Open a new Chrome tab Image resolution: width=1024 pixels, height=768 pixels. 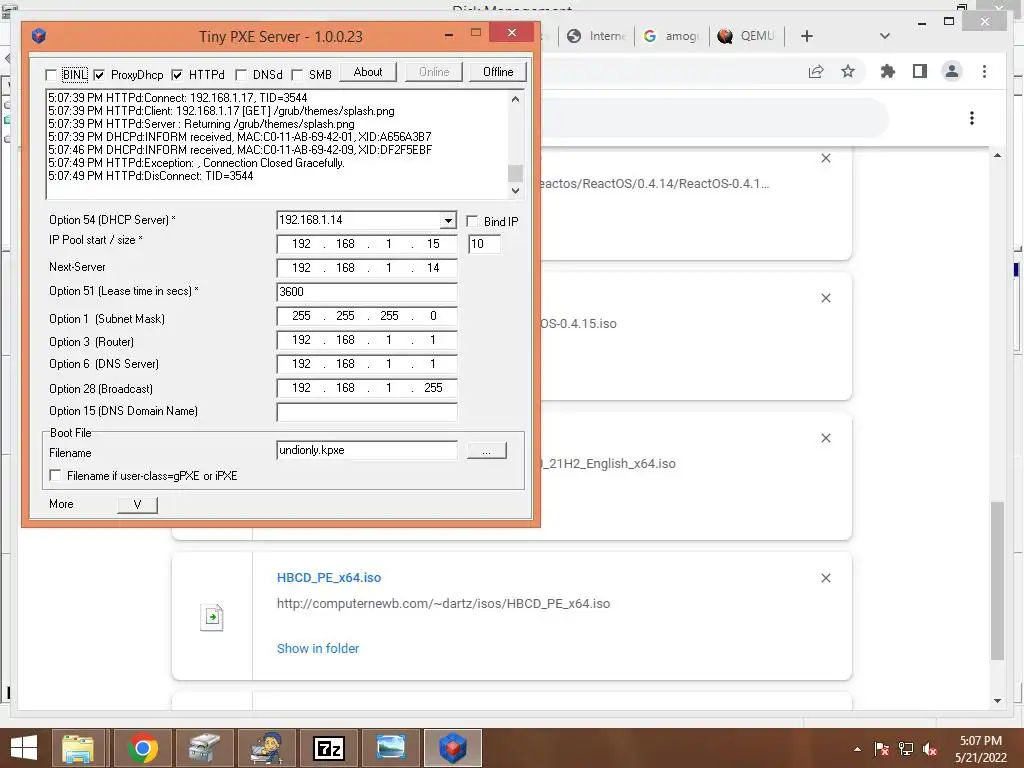click(807, 36)
